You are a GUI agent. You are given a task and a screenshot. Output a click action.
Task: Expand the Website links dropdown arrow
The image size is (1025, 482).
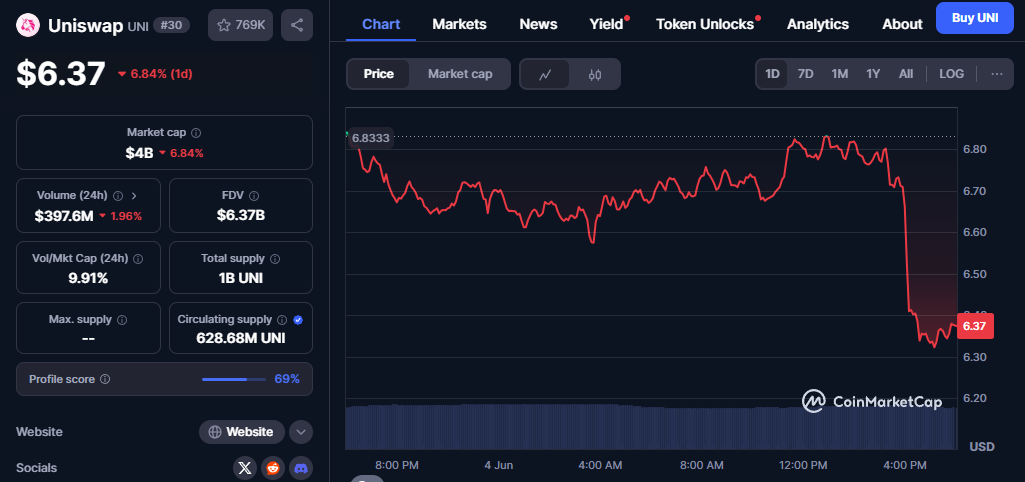tap(301, 432)
